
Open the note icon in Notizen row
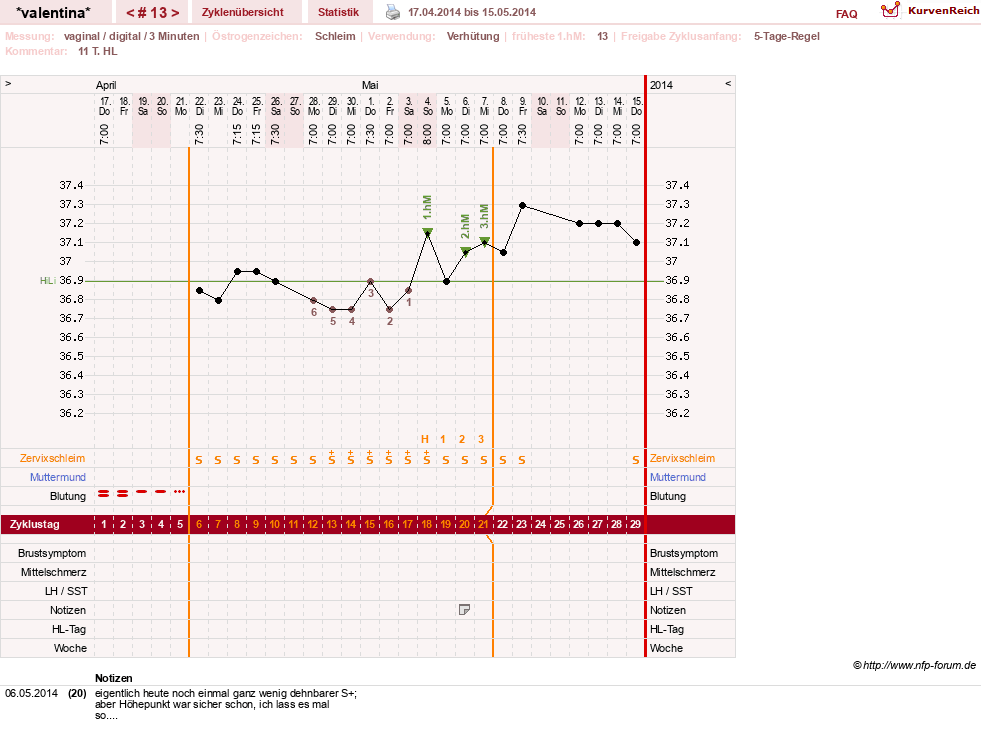point(464,610)
